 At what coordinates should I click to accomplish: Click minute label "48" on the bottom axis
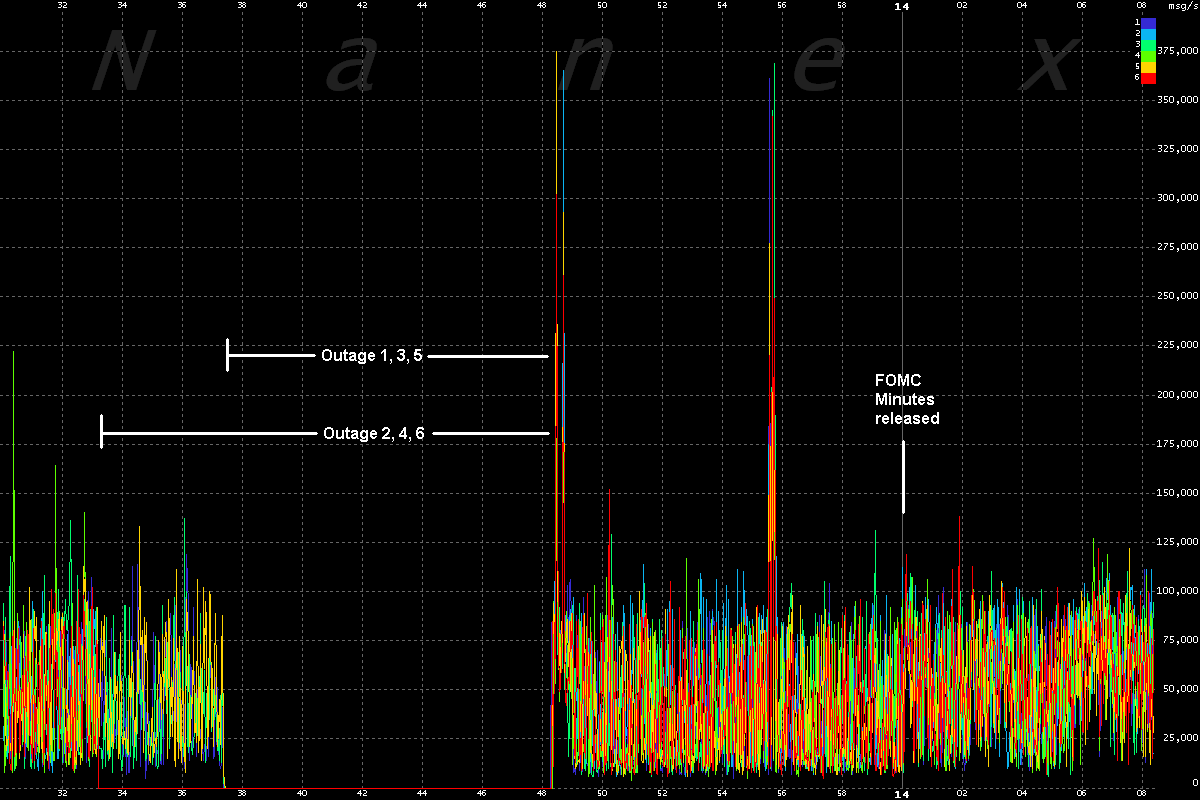(542, 794)
